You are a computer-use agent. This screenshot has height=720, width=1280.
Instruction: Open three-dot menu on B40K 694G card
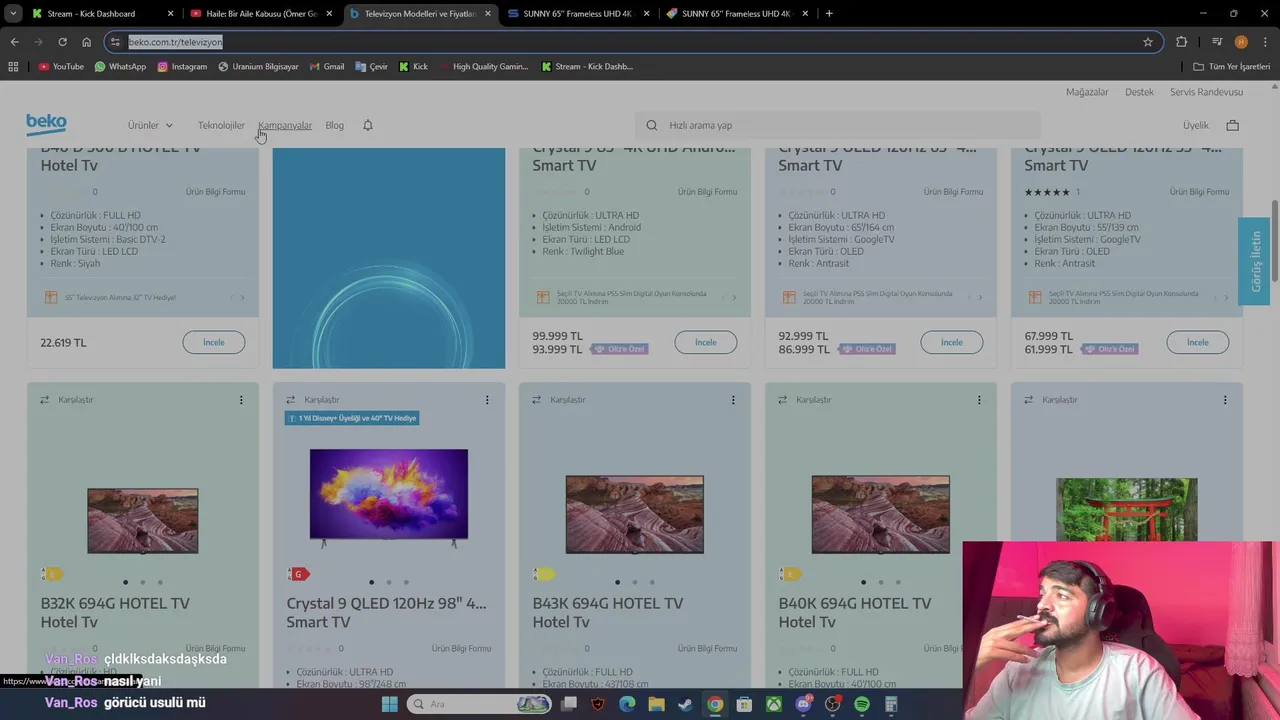(979, 400)
